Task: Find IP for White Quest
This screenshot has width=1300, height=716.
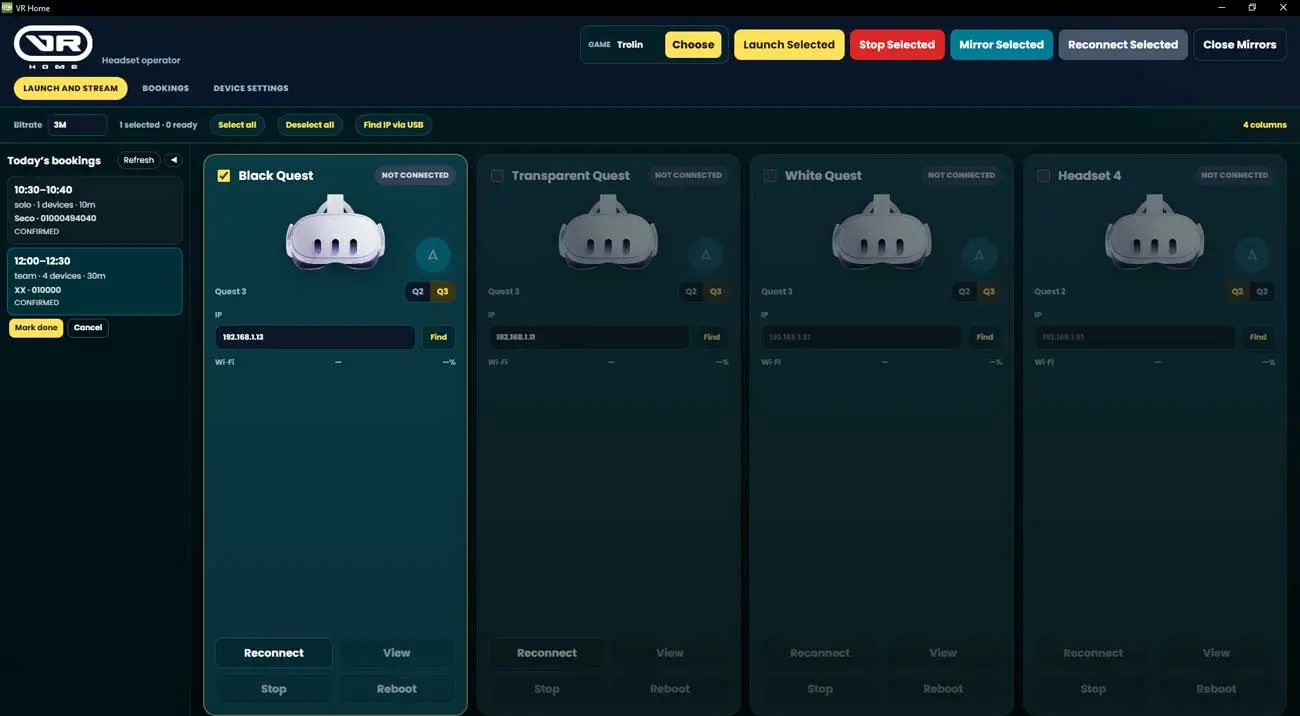Action: coord(984,337)
